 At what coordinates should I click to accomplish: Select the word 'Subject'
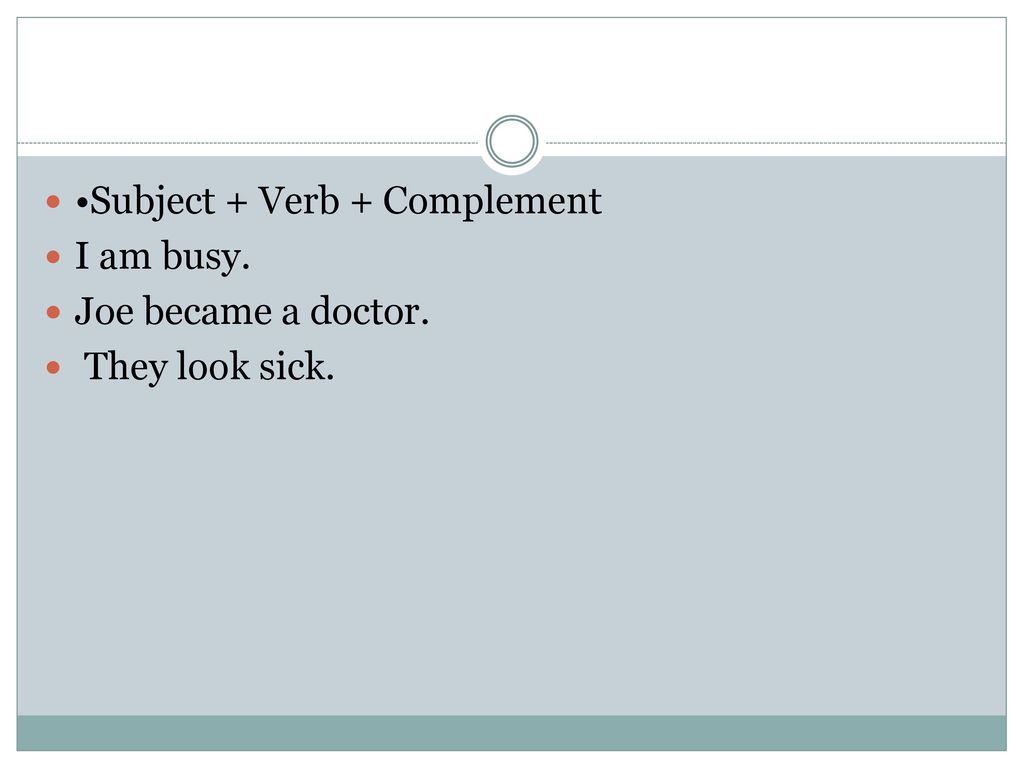(152, 202)
